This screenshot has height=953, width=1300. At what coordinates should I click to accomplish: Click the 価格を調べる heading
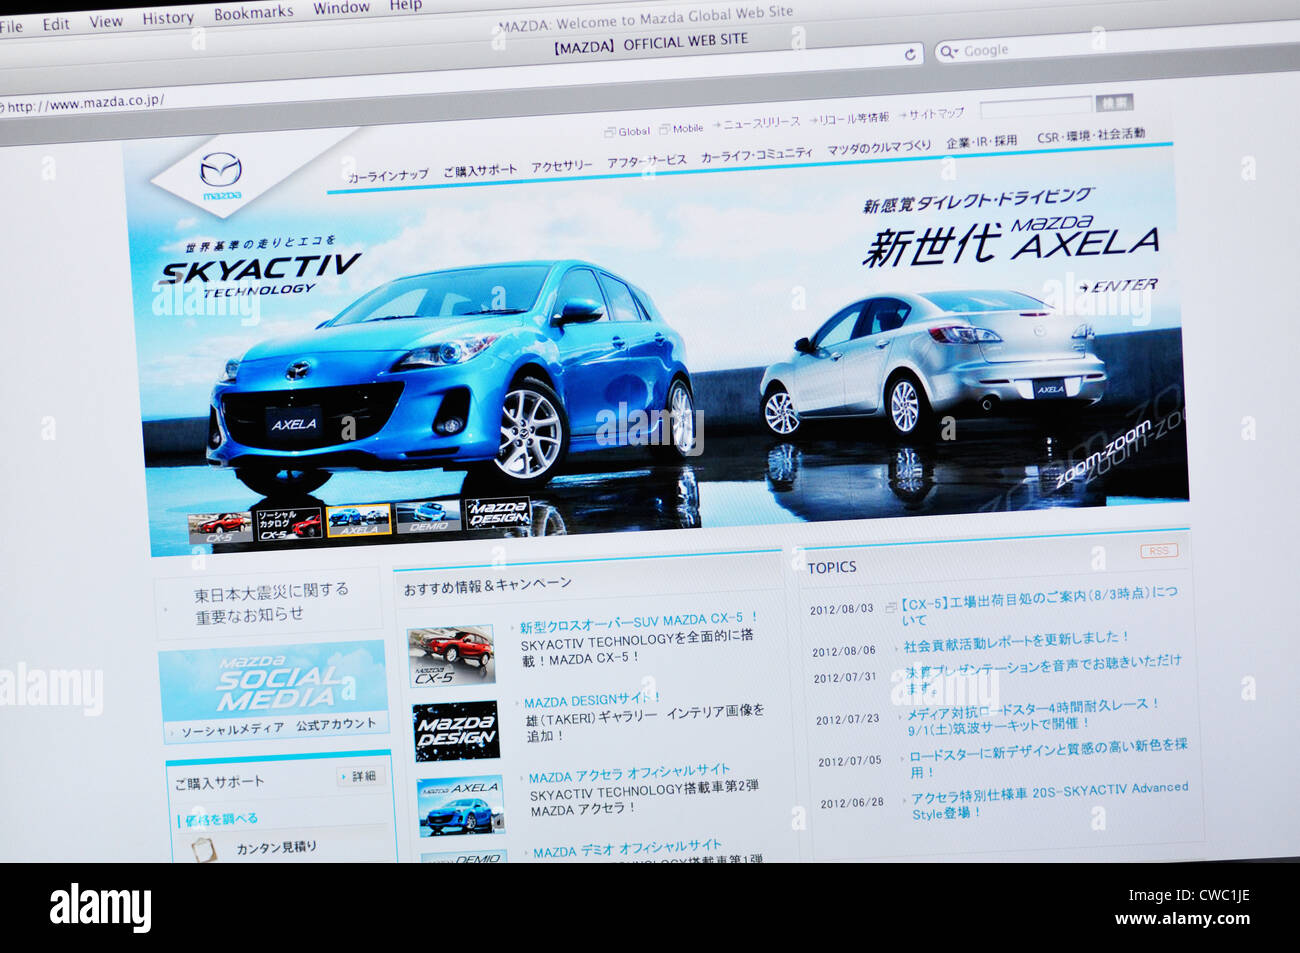click(x=221, y=819)
